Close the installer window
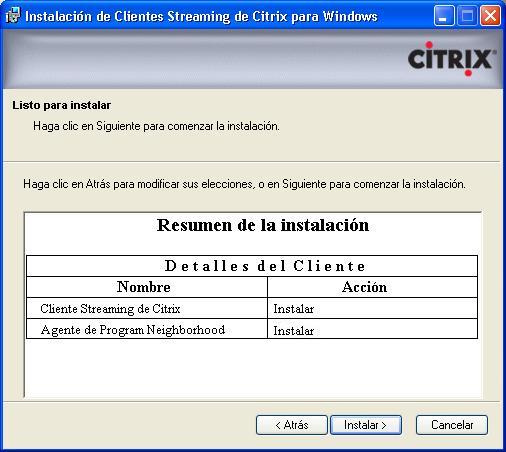The image size is (506, 452). click(x=490, y=16)
